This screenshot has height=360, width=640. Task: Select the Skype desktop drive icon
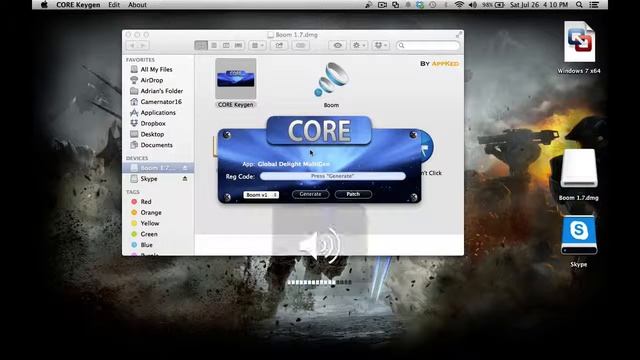(579, 235)
